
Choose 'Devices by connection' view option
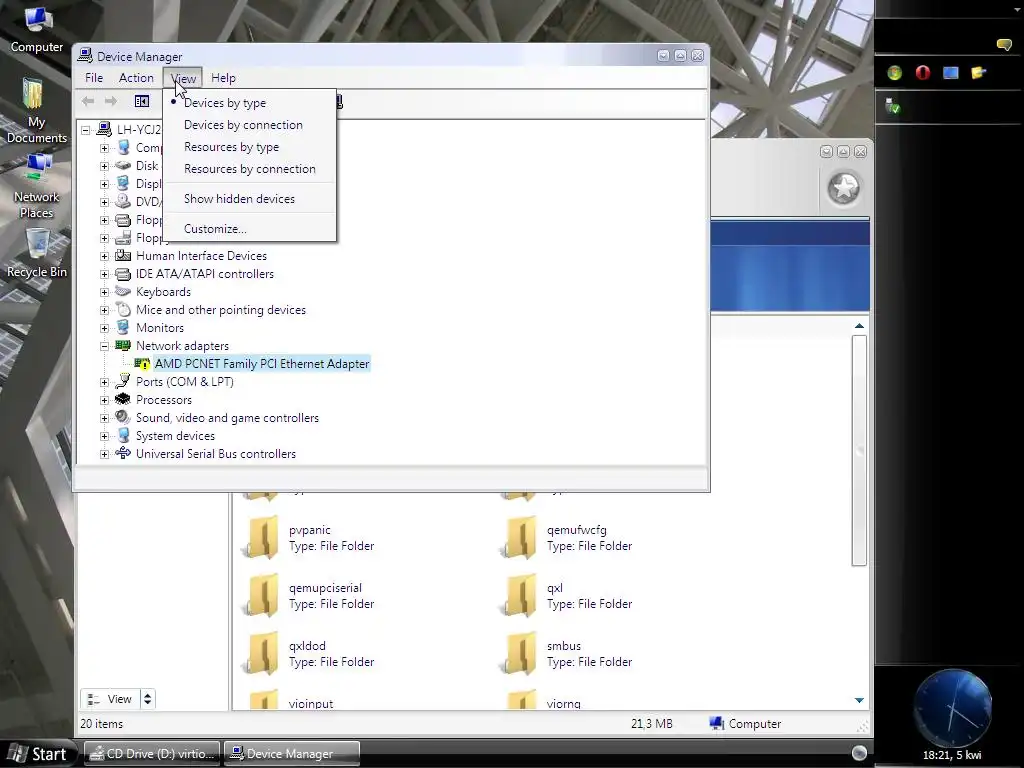(243, 125)
